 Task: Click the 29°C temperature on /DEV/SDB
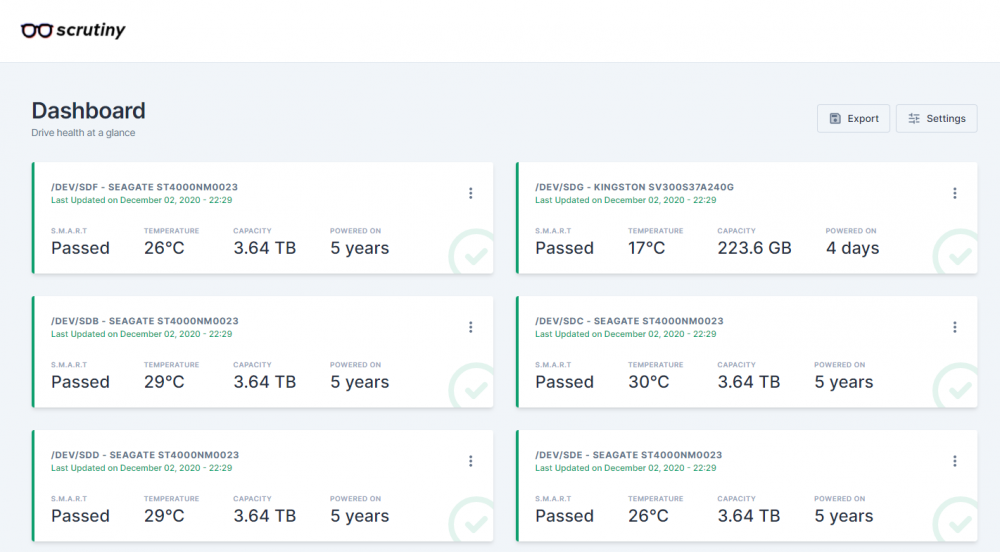[x=164, y=382]
